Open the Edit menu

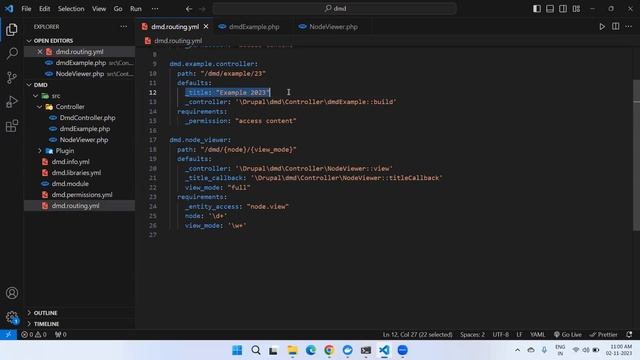(x=44, y=9)
